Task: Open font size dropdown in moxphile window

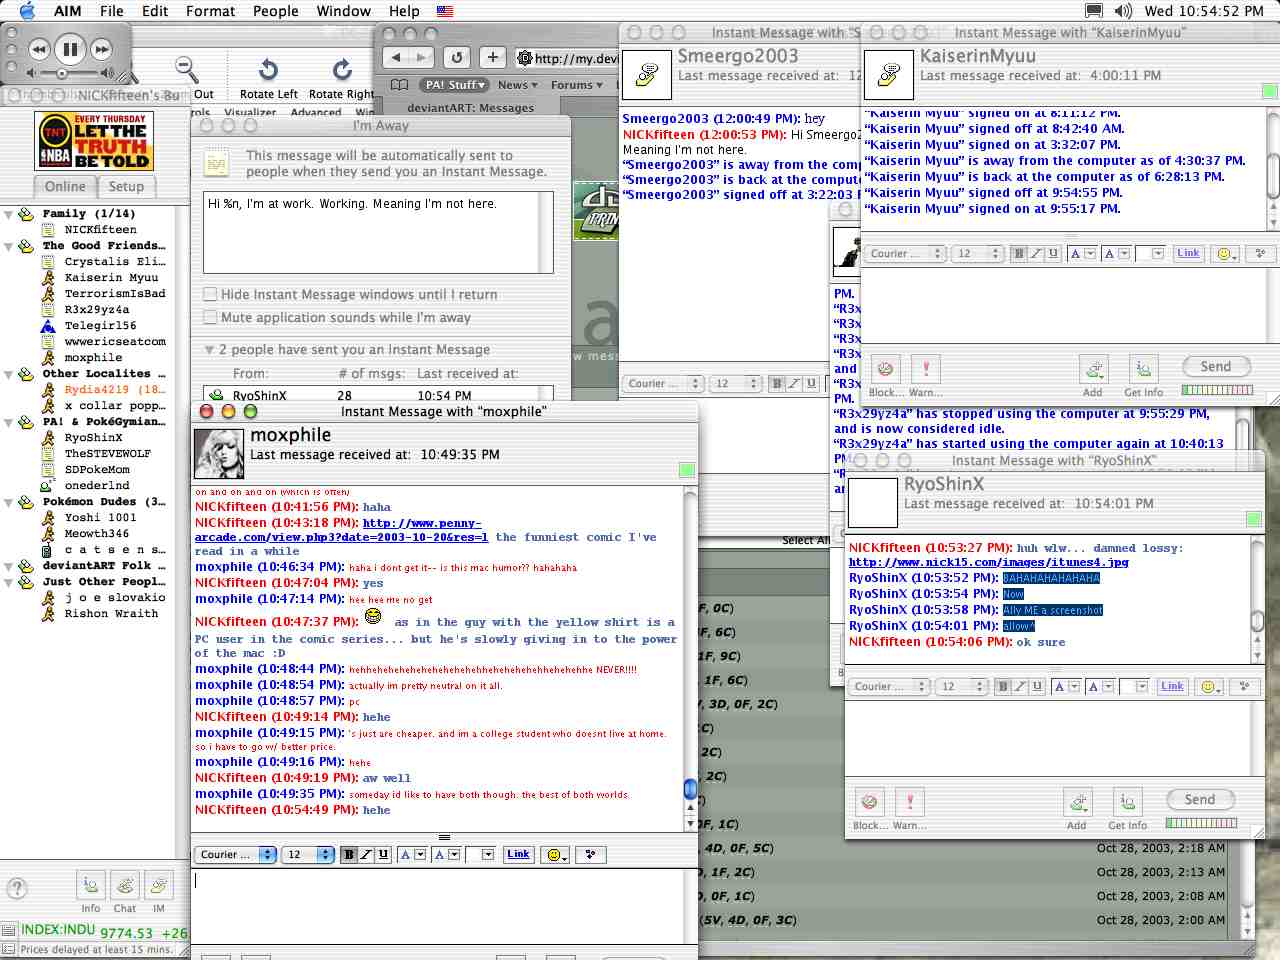Action: [309, 855]
